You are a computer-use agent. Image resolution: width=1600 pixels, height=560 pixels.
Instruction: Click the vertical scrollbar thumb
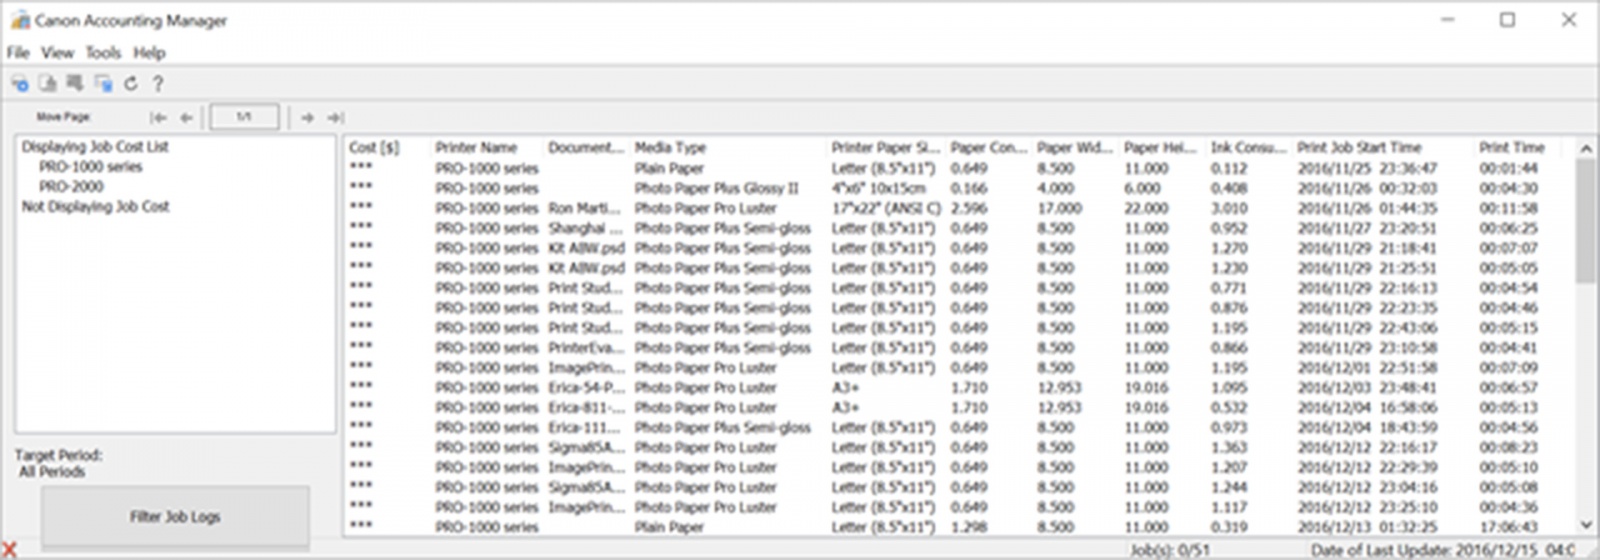point(1586,220)
